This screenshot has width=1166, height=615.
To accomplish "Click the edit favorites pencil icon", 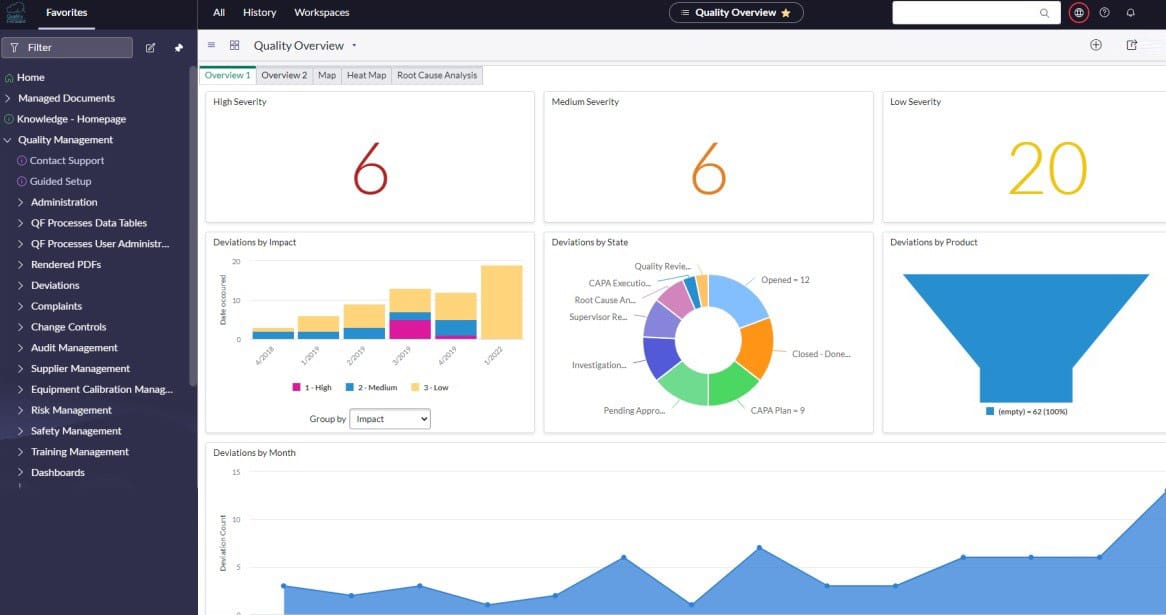I will (x=150, y=48).
